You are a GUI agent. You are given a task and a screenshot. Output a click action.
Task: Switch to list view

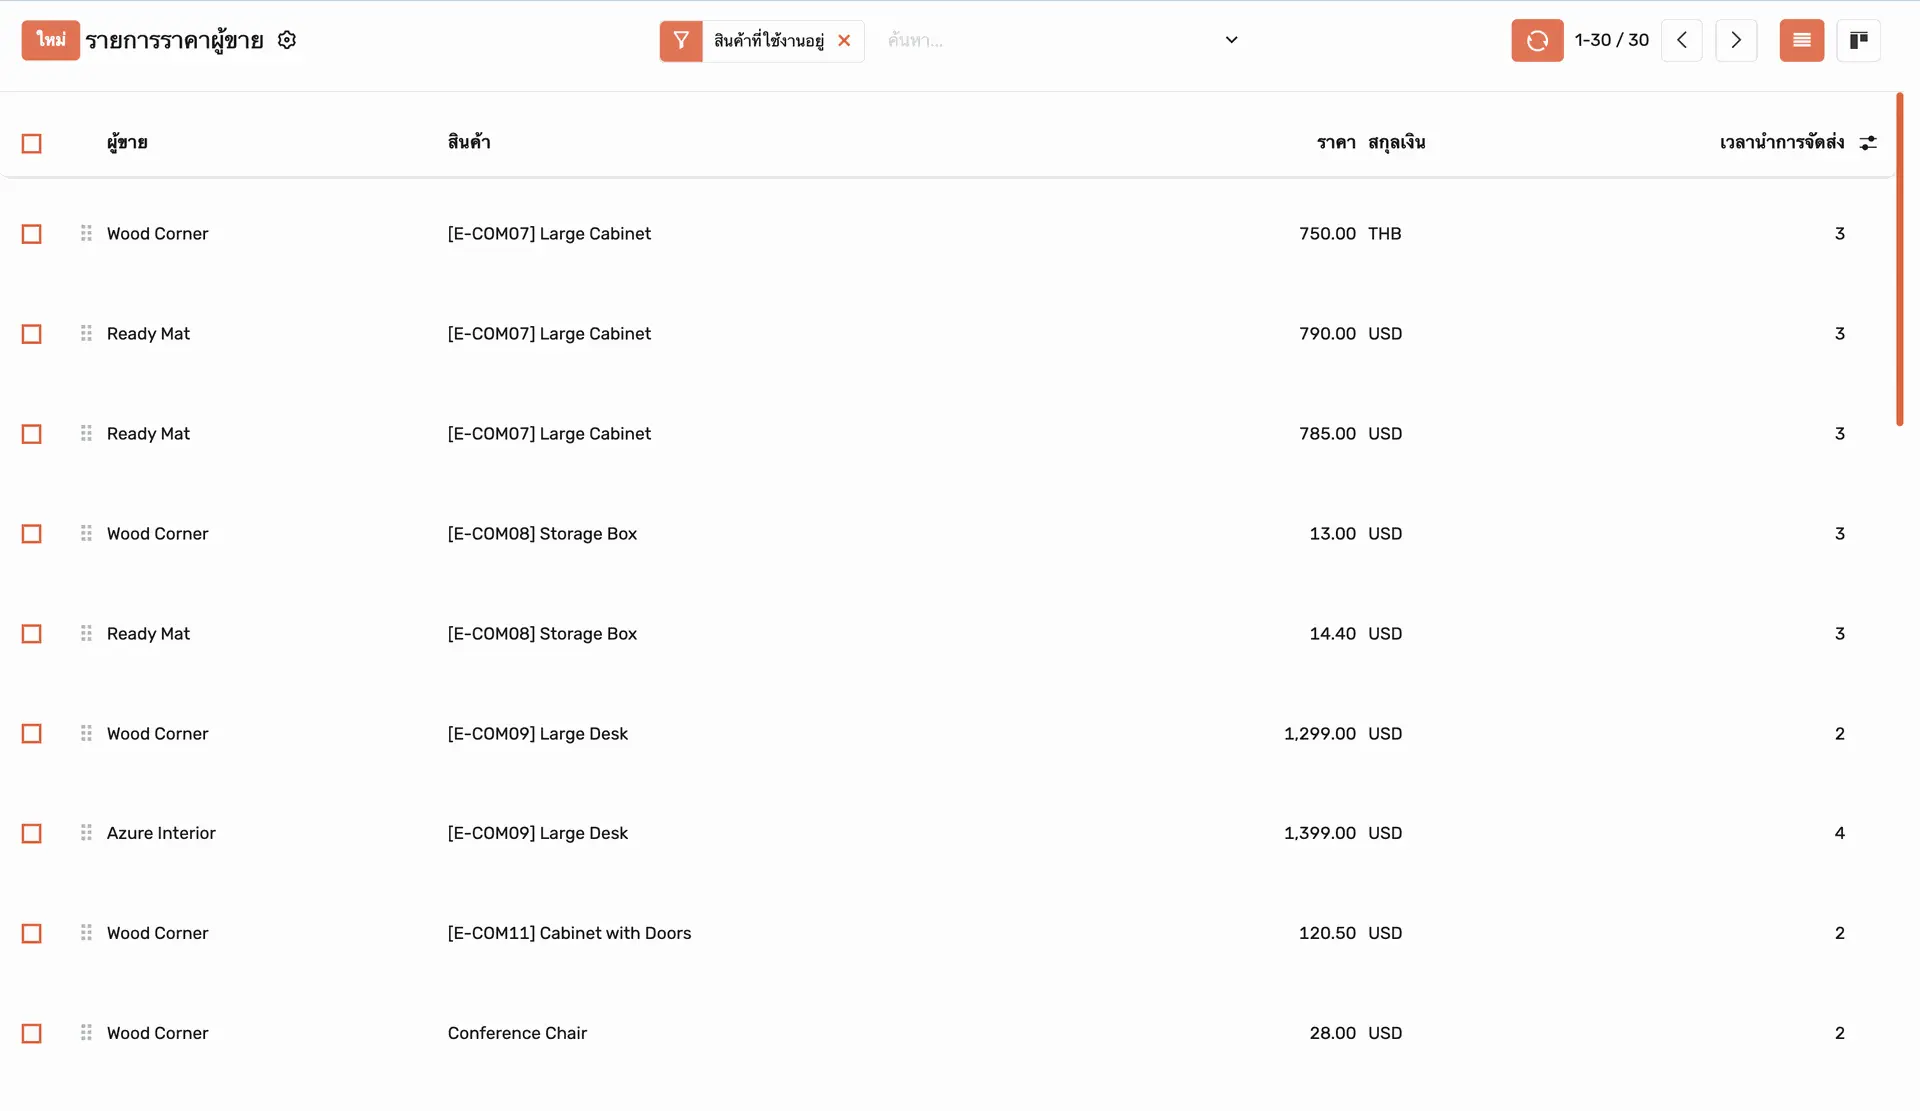(1802, 41)
